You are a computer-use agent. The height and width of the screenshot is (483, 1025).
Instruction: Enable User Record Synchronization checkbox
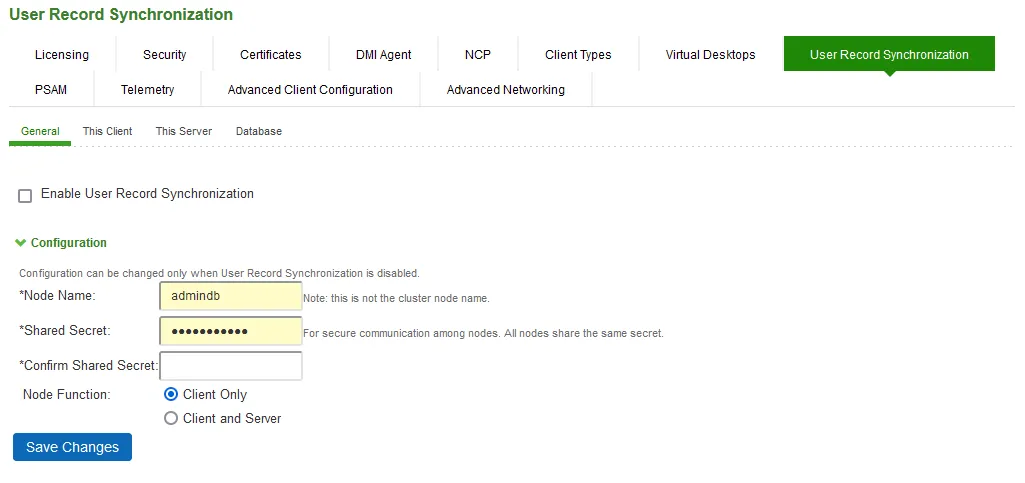pos(25,196)
